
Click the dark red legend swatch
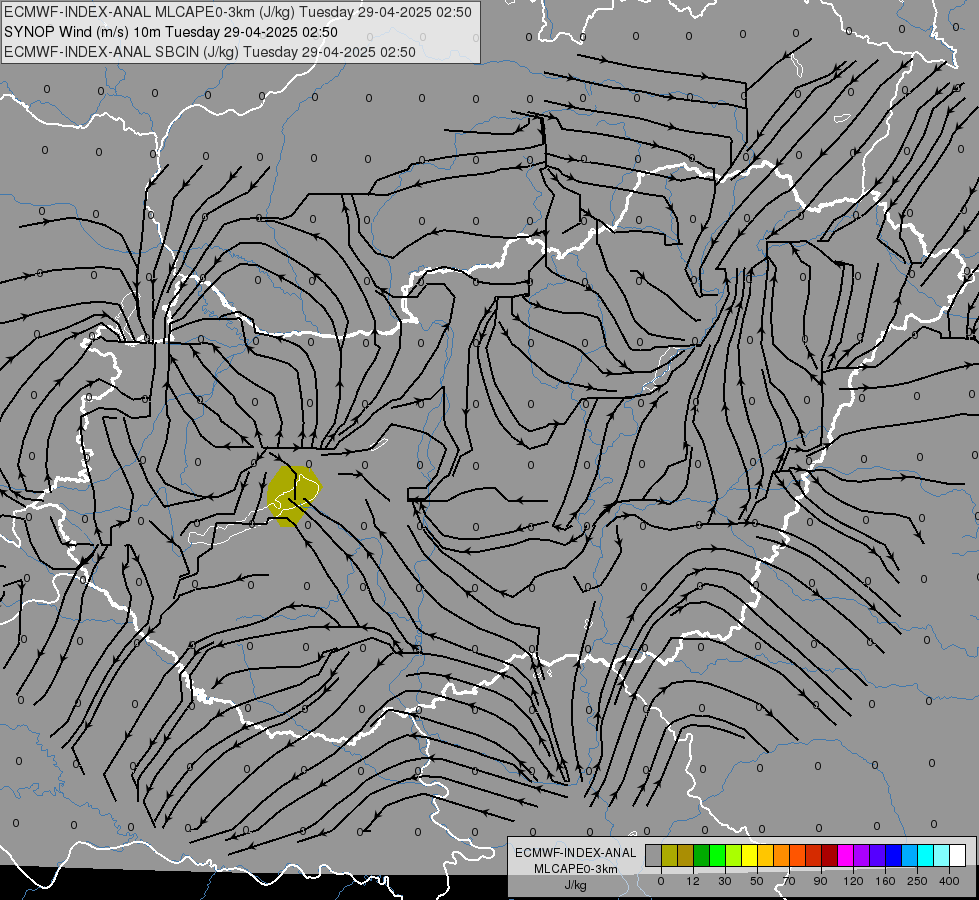(x=829, y=855)
